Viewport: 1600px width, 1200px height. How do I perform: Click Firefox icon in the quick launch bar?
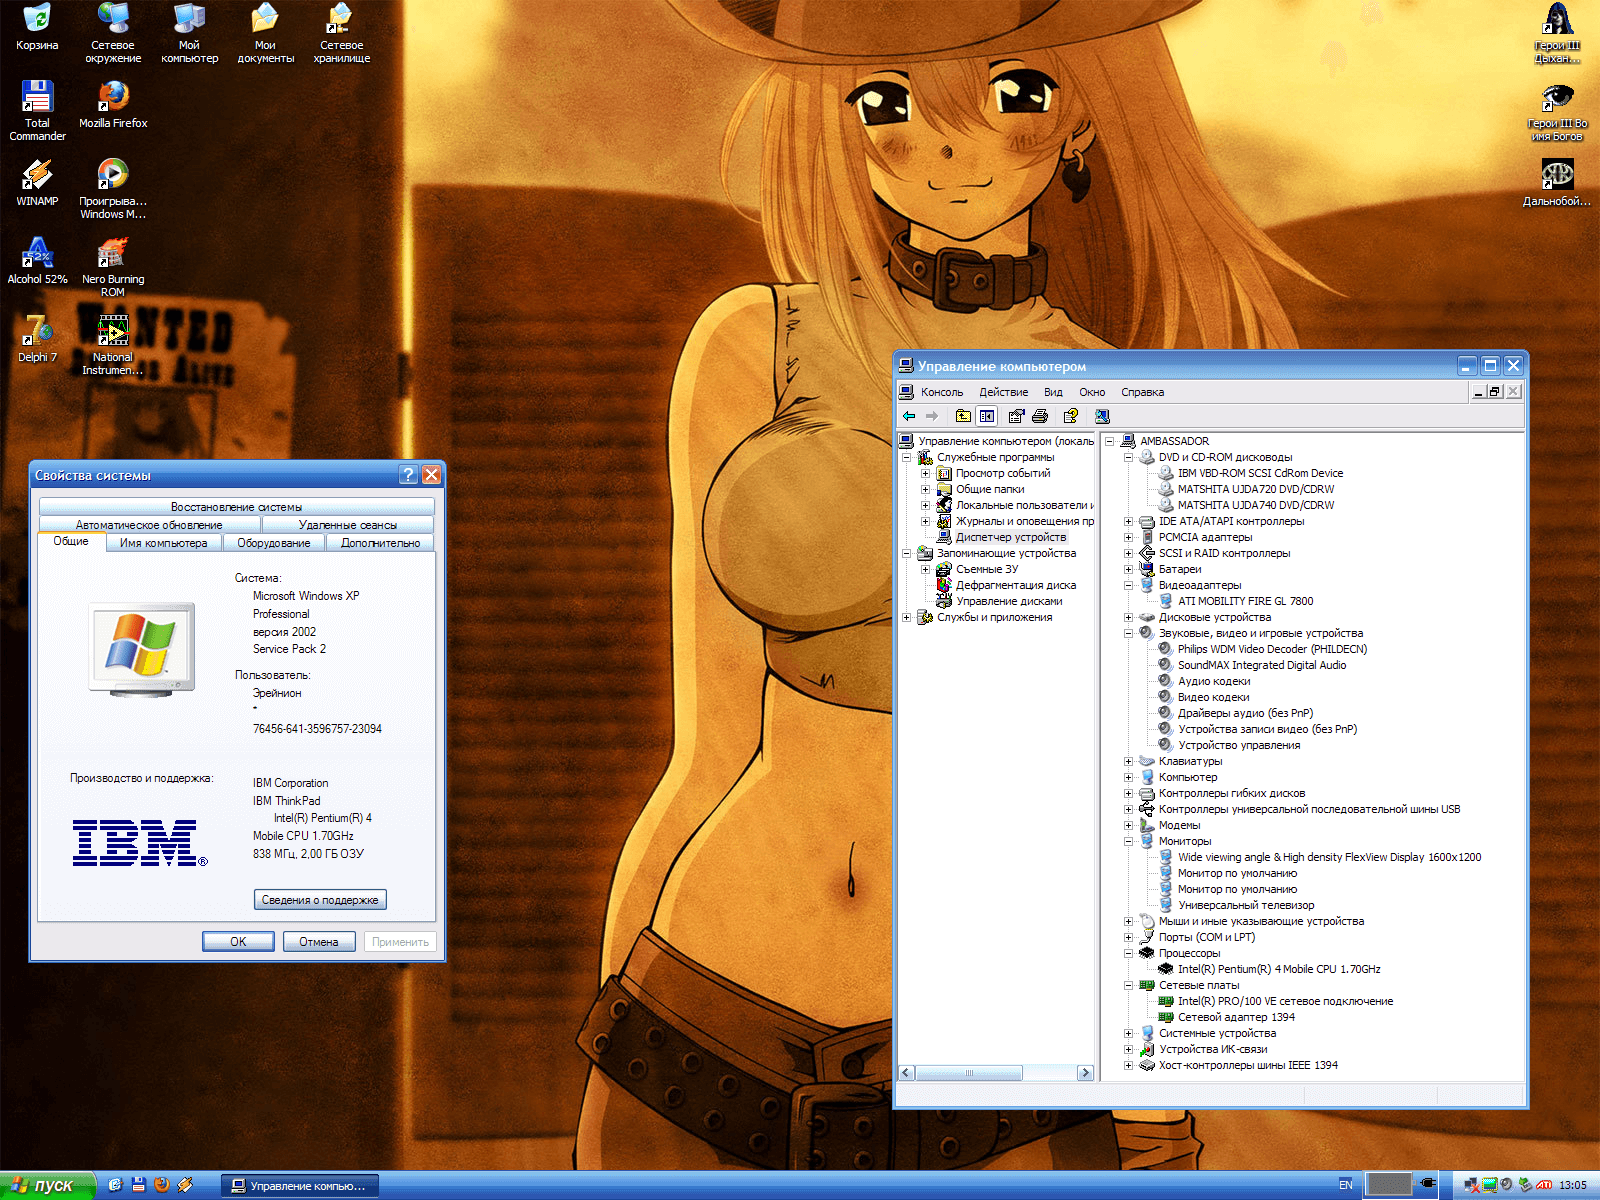coord(162,1185)
